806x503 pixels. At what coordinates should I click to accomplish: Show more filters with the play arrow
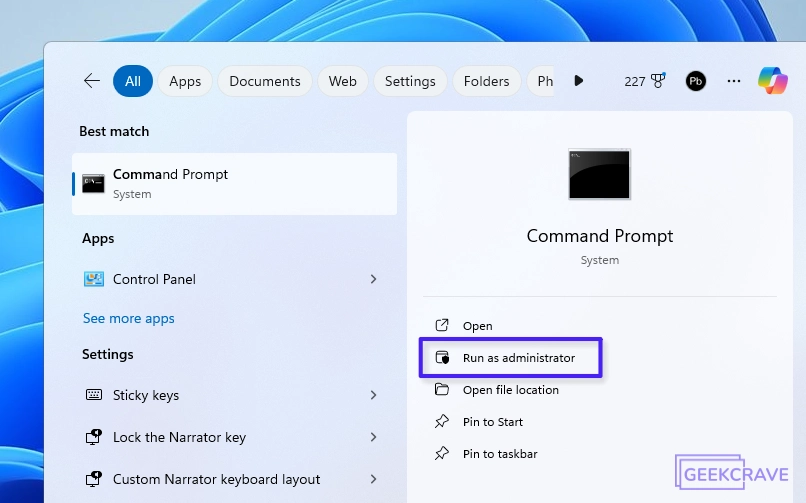pos(579,81)
